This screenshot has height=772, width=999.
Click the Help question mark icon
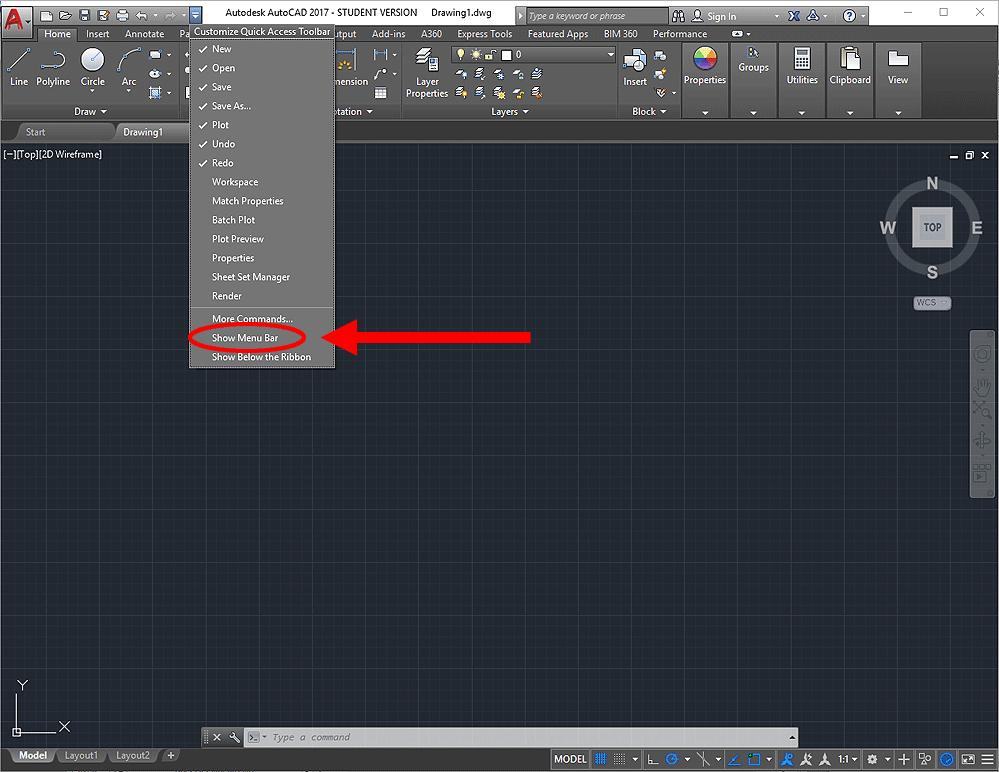pos(849,16)
